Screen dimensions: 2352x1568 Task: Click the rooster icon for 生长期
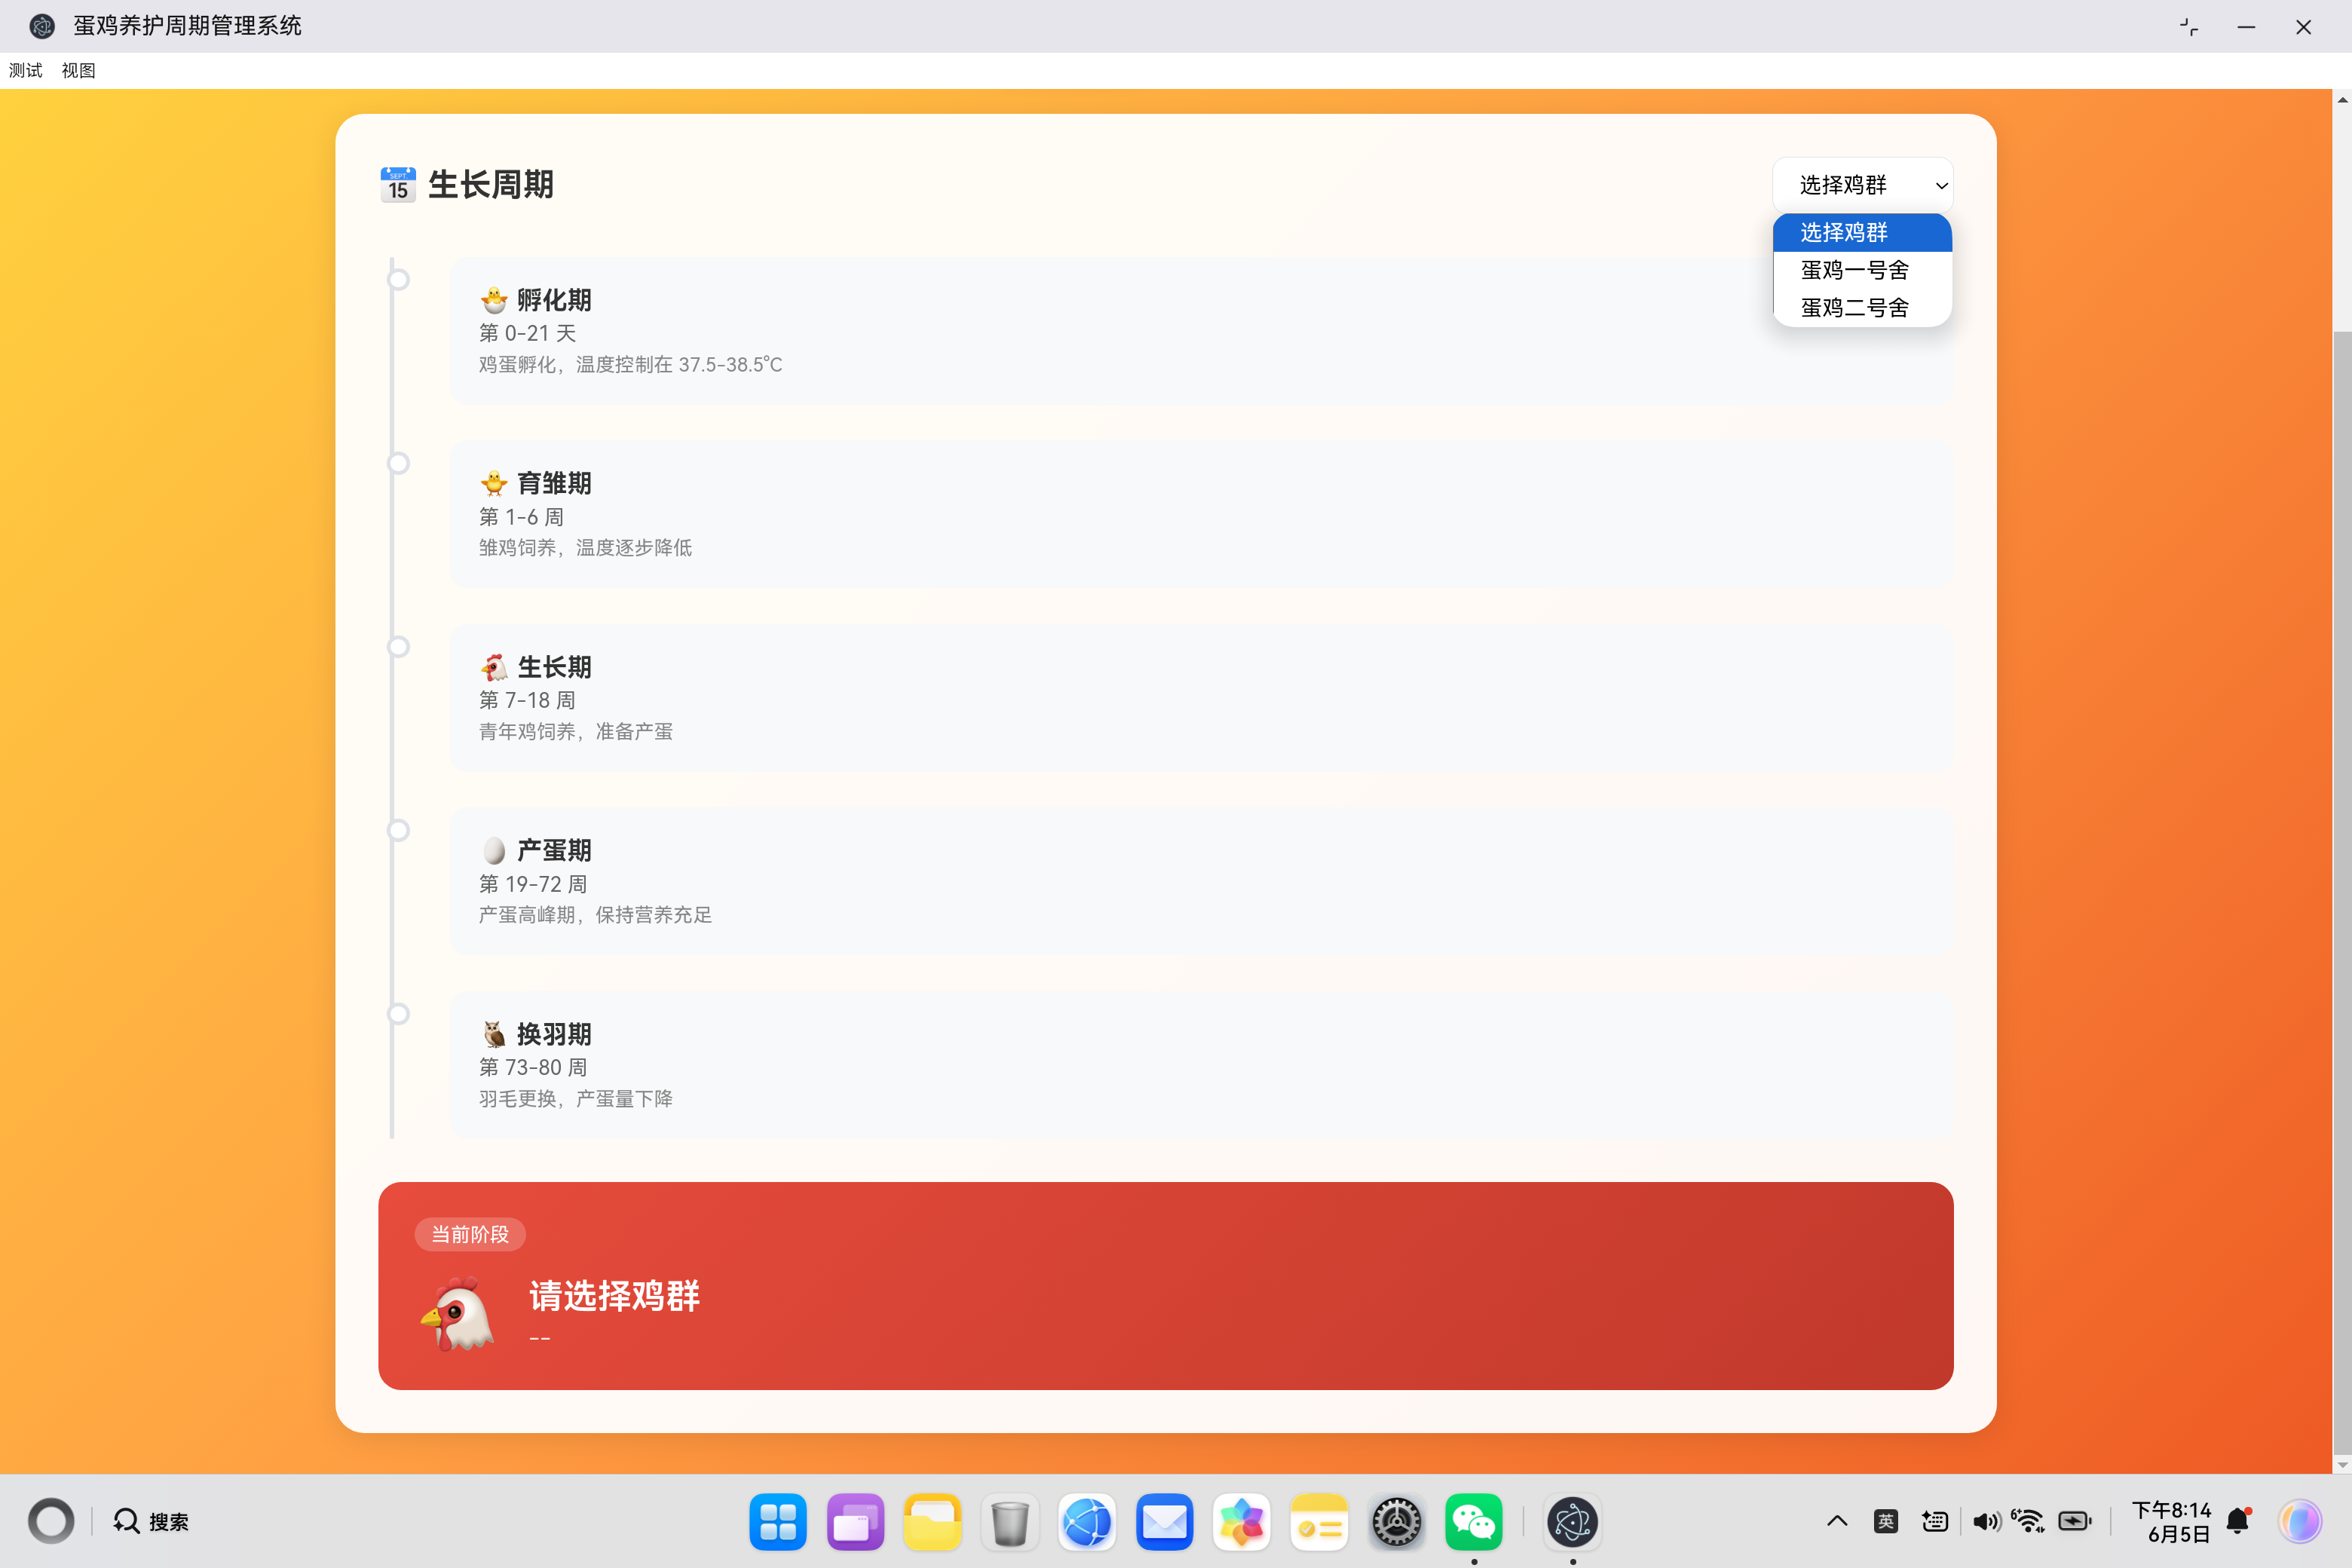(x=494, y=667)
